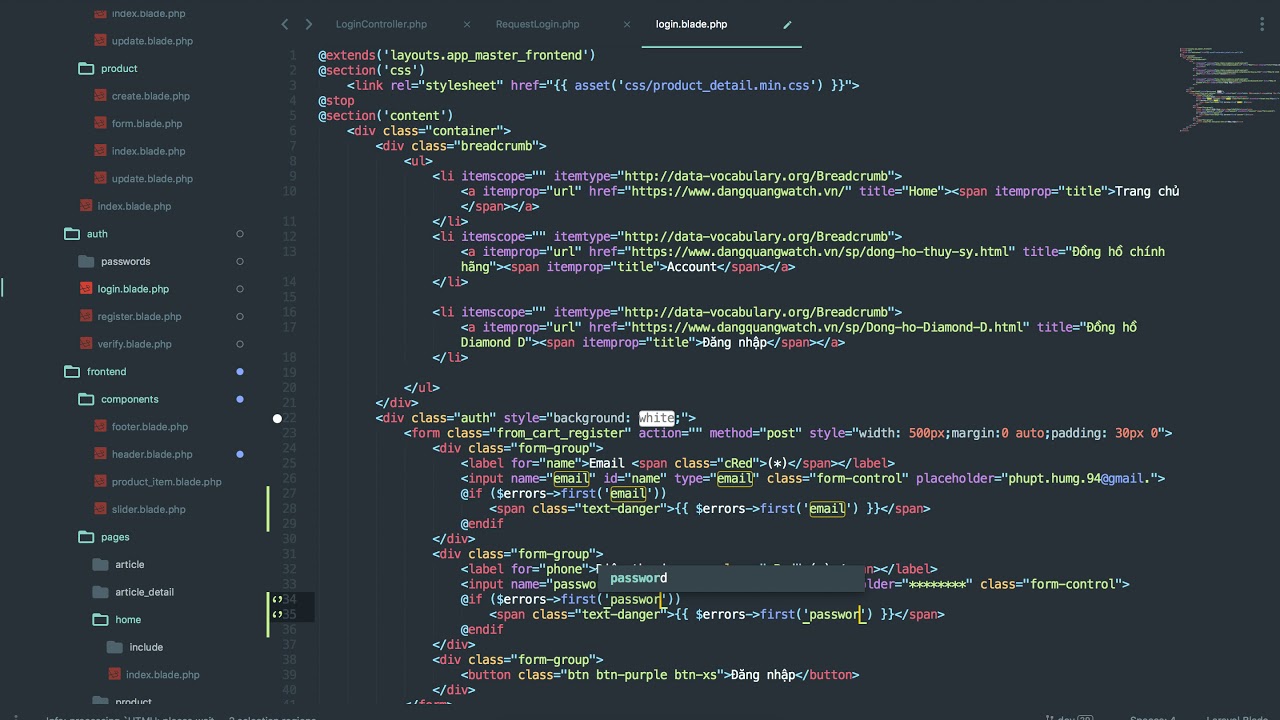Screen dimensions: 1280x720
Task: Open login.blade.php in the sidebar
Action: (x=133, y=289)
